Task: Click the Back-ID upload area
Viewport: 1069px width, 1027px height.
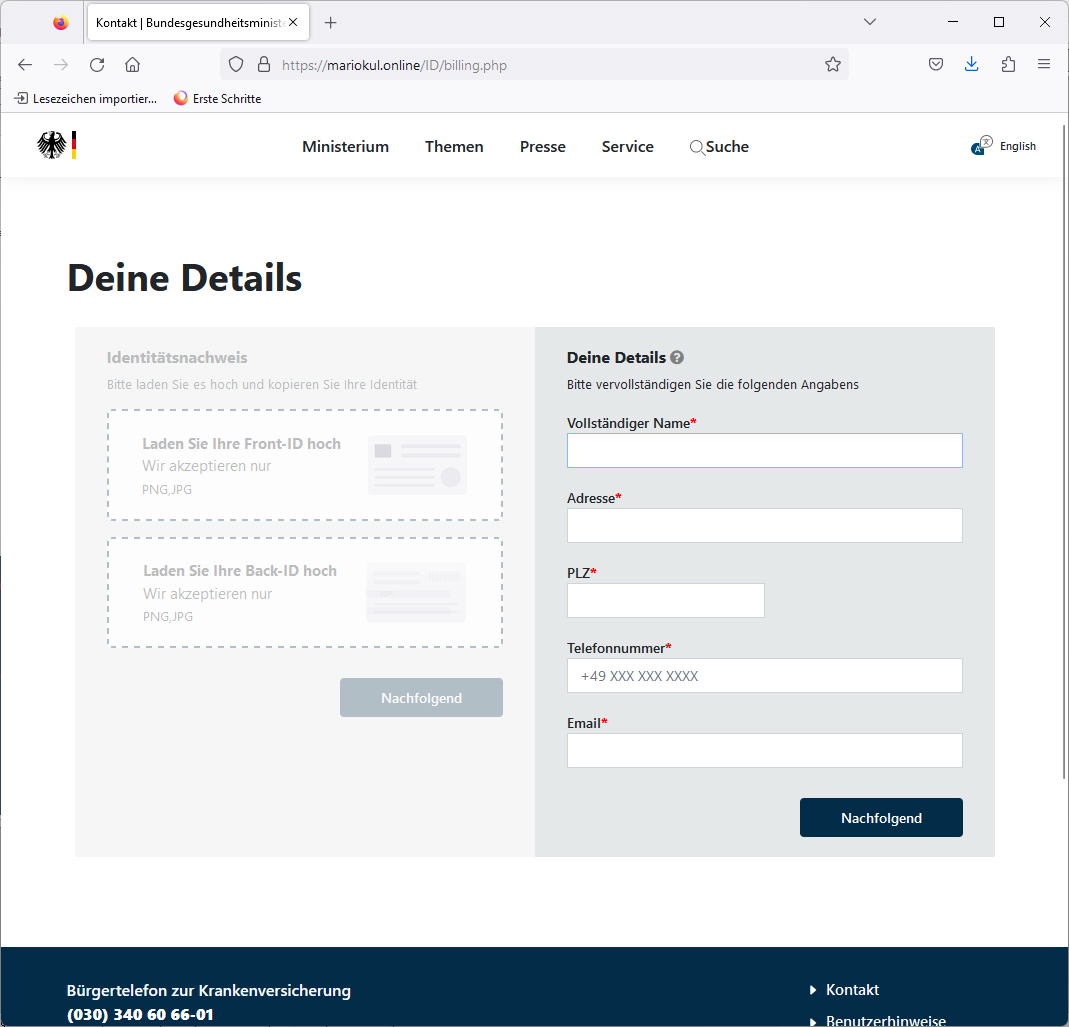Action: click(x=305, y=593)
